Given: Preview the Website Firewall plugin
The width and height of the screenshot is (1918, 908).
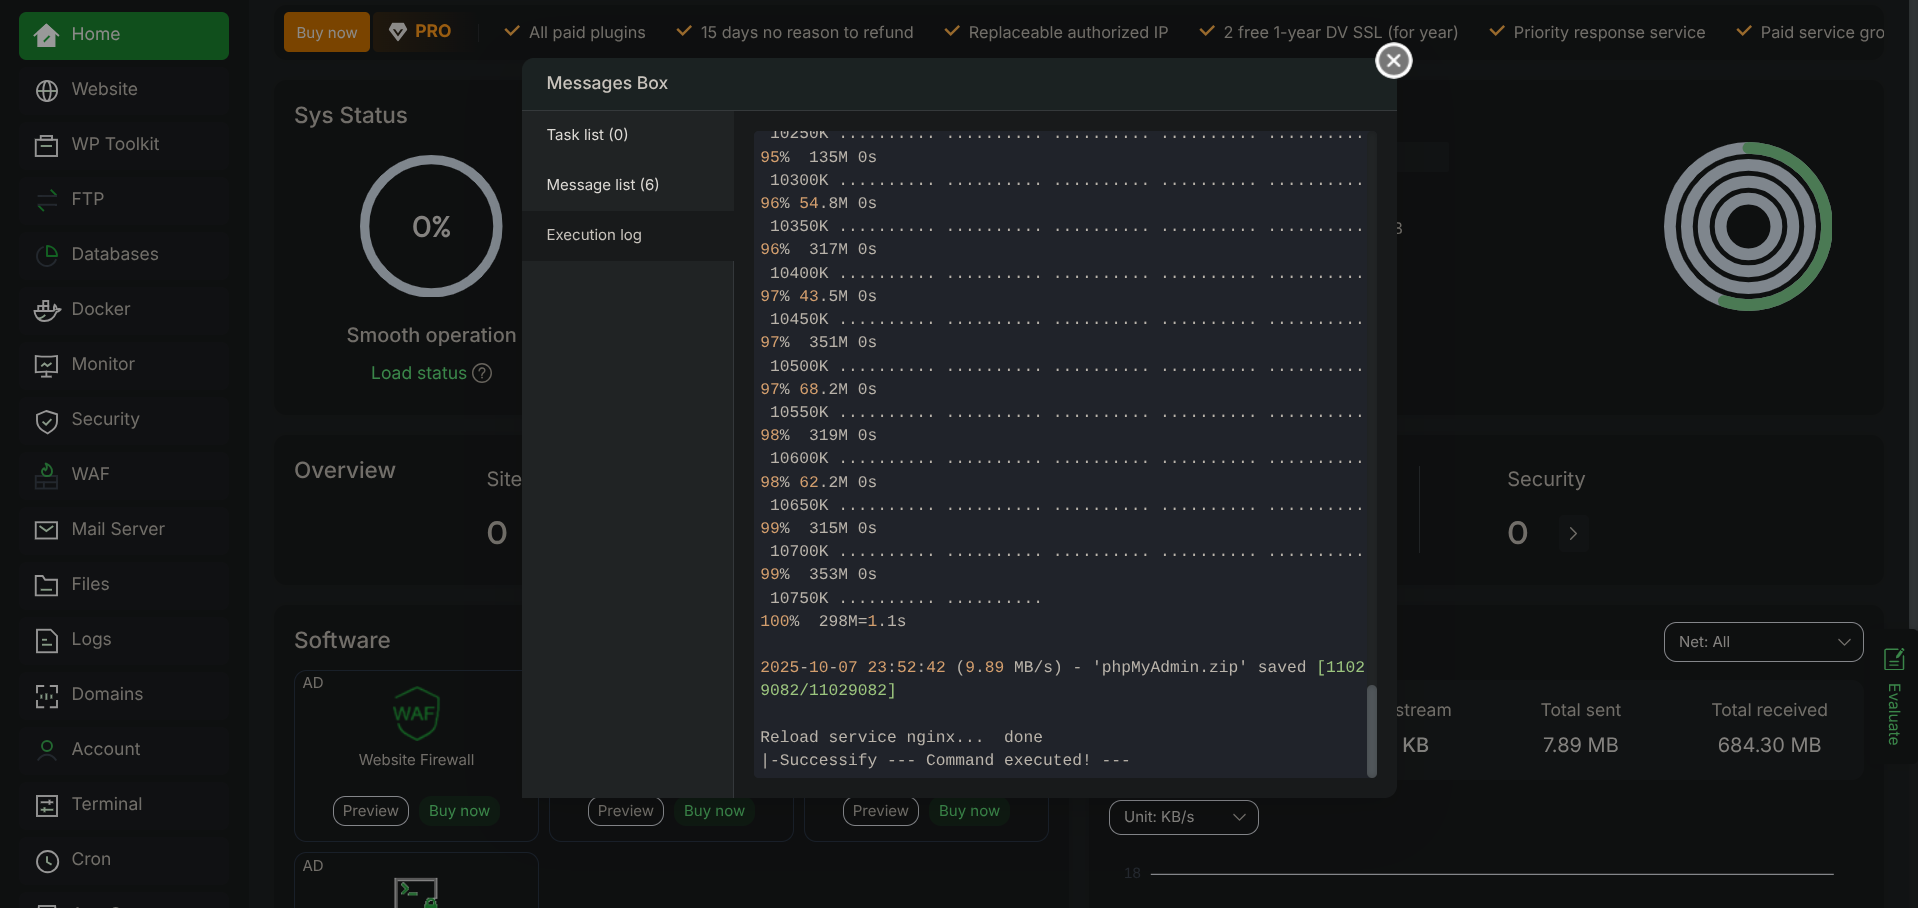Looking at the screenshot, I should 370,811.
